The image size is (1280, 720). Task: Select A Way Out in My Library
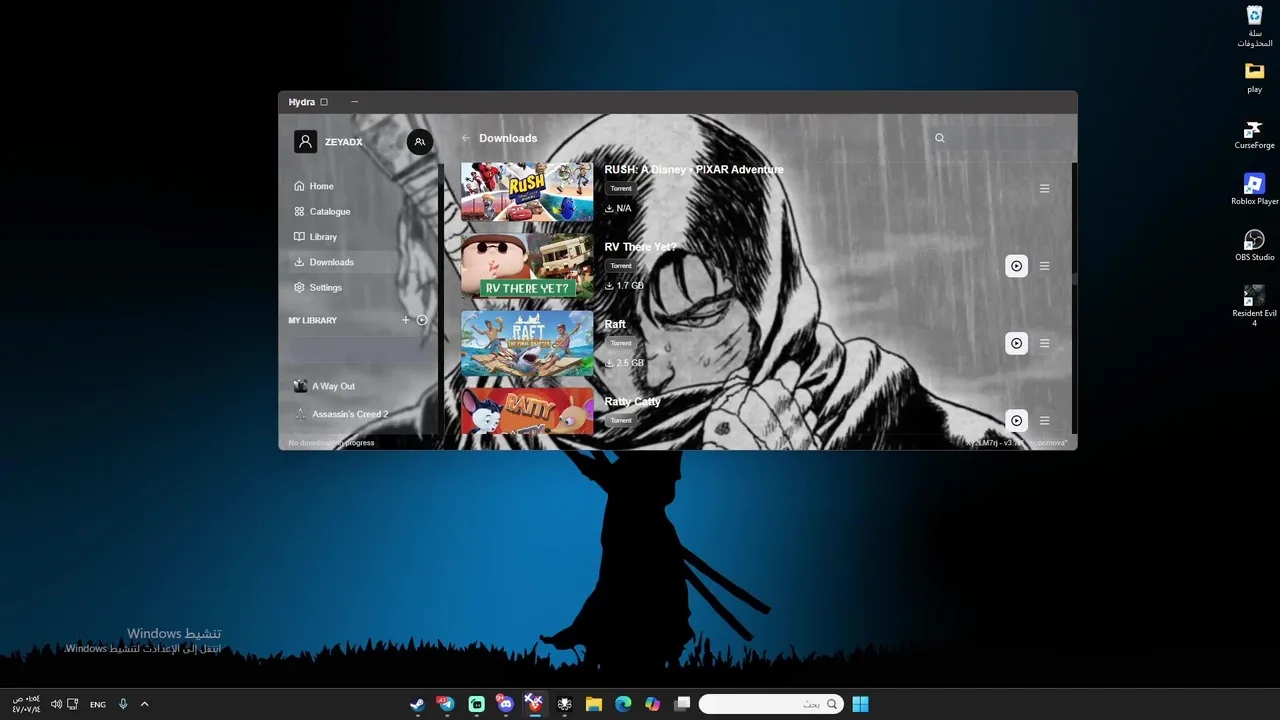click(x=363, y=386)
